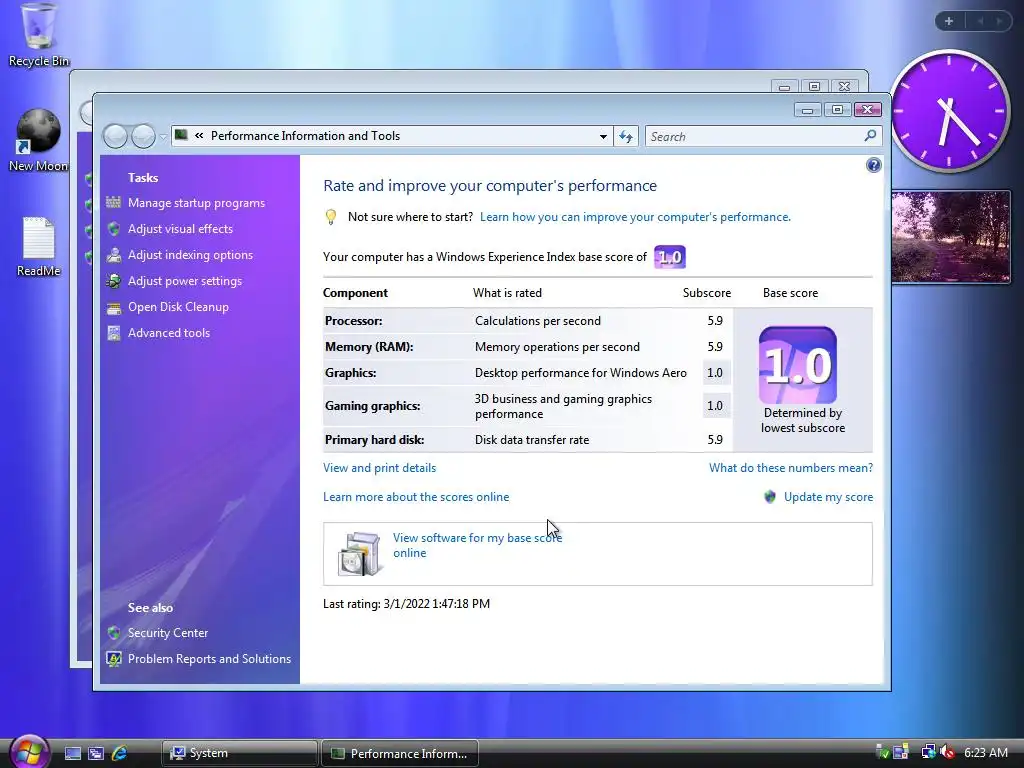1024x768 pixels.
Task: Open View software for my base score online
Action: [477, 545]
